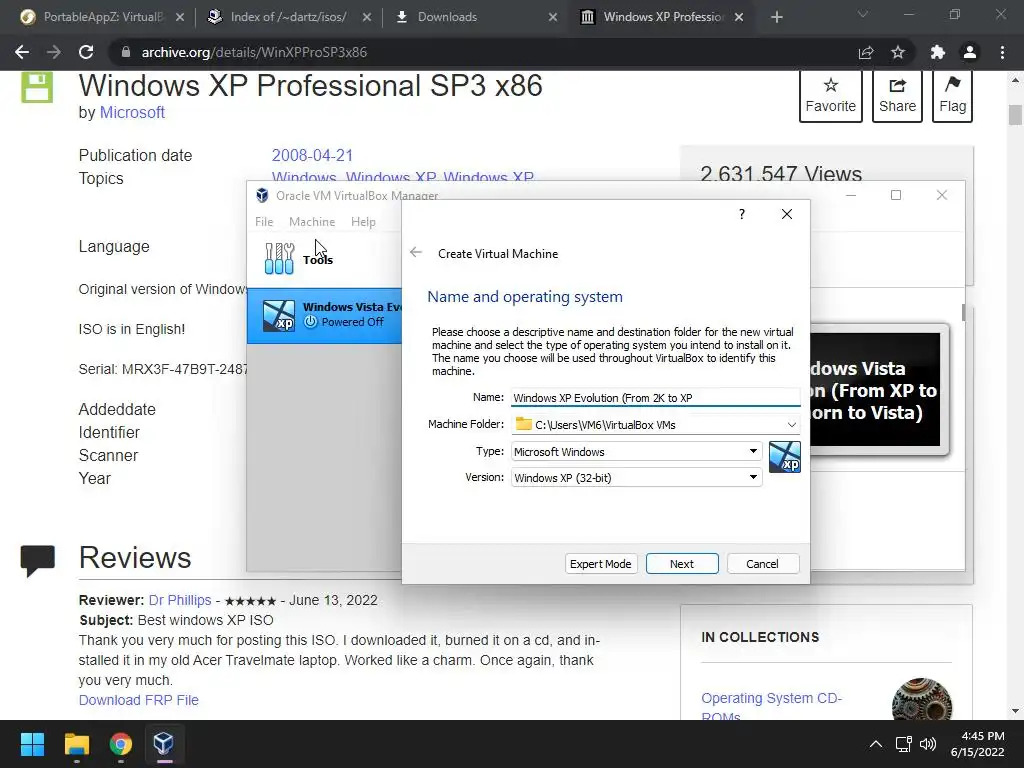
Task: Click the Windows XP OS type icon
Action: 784,456
